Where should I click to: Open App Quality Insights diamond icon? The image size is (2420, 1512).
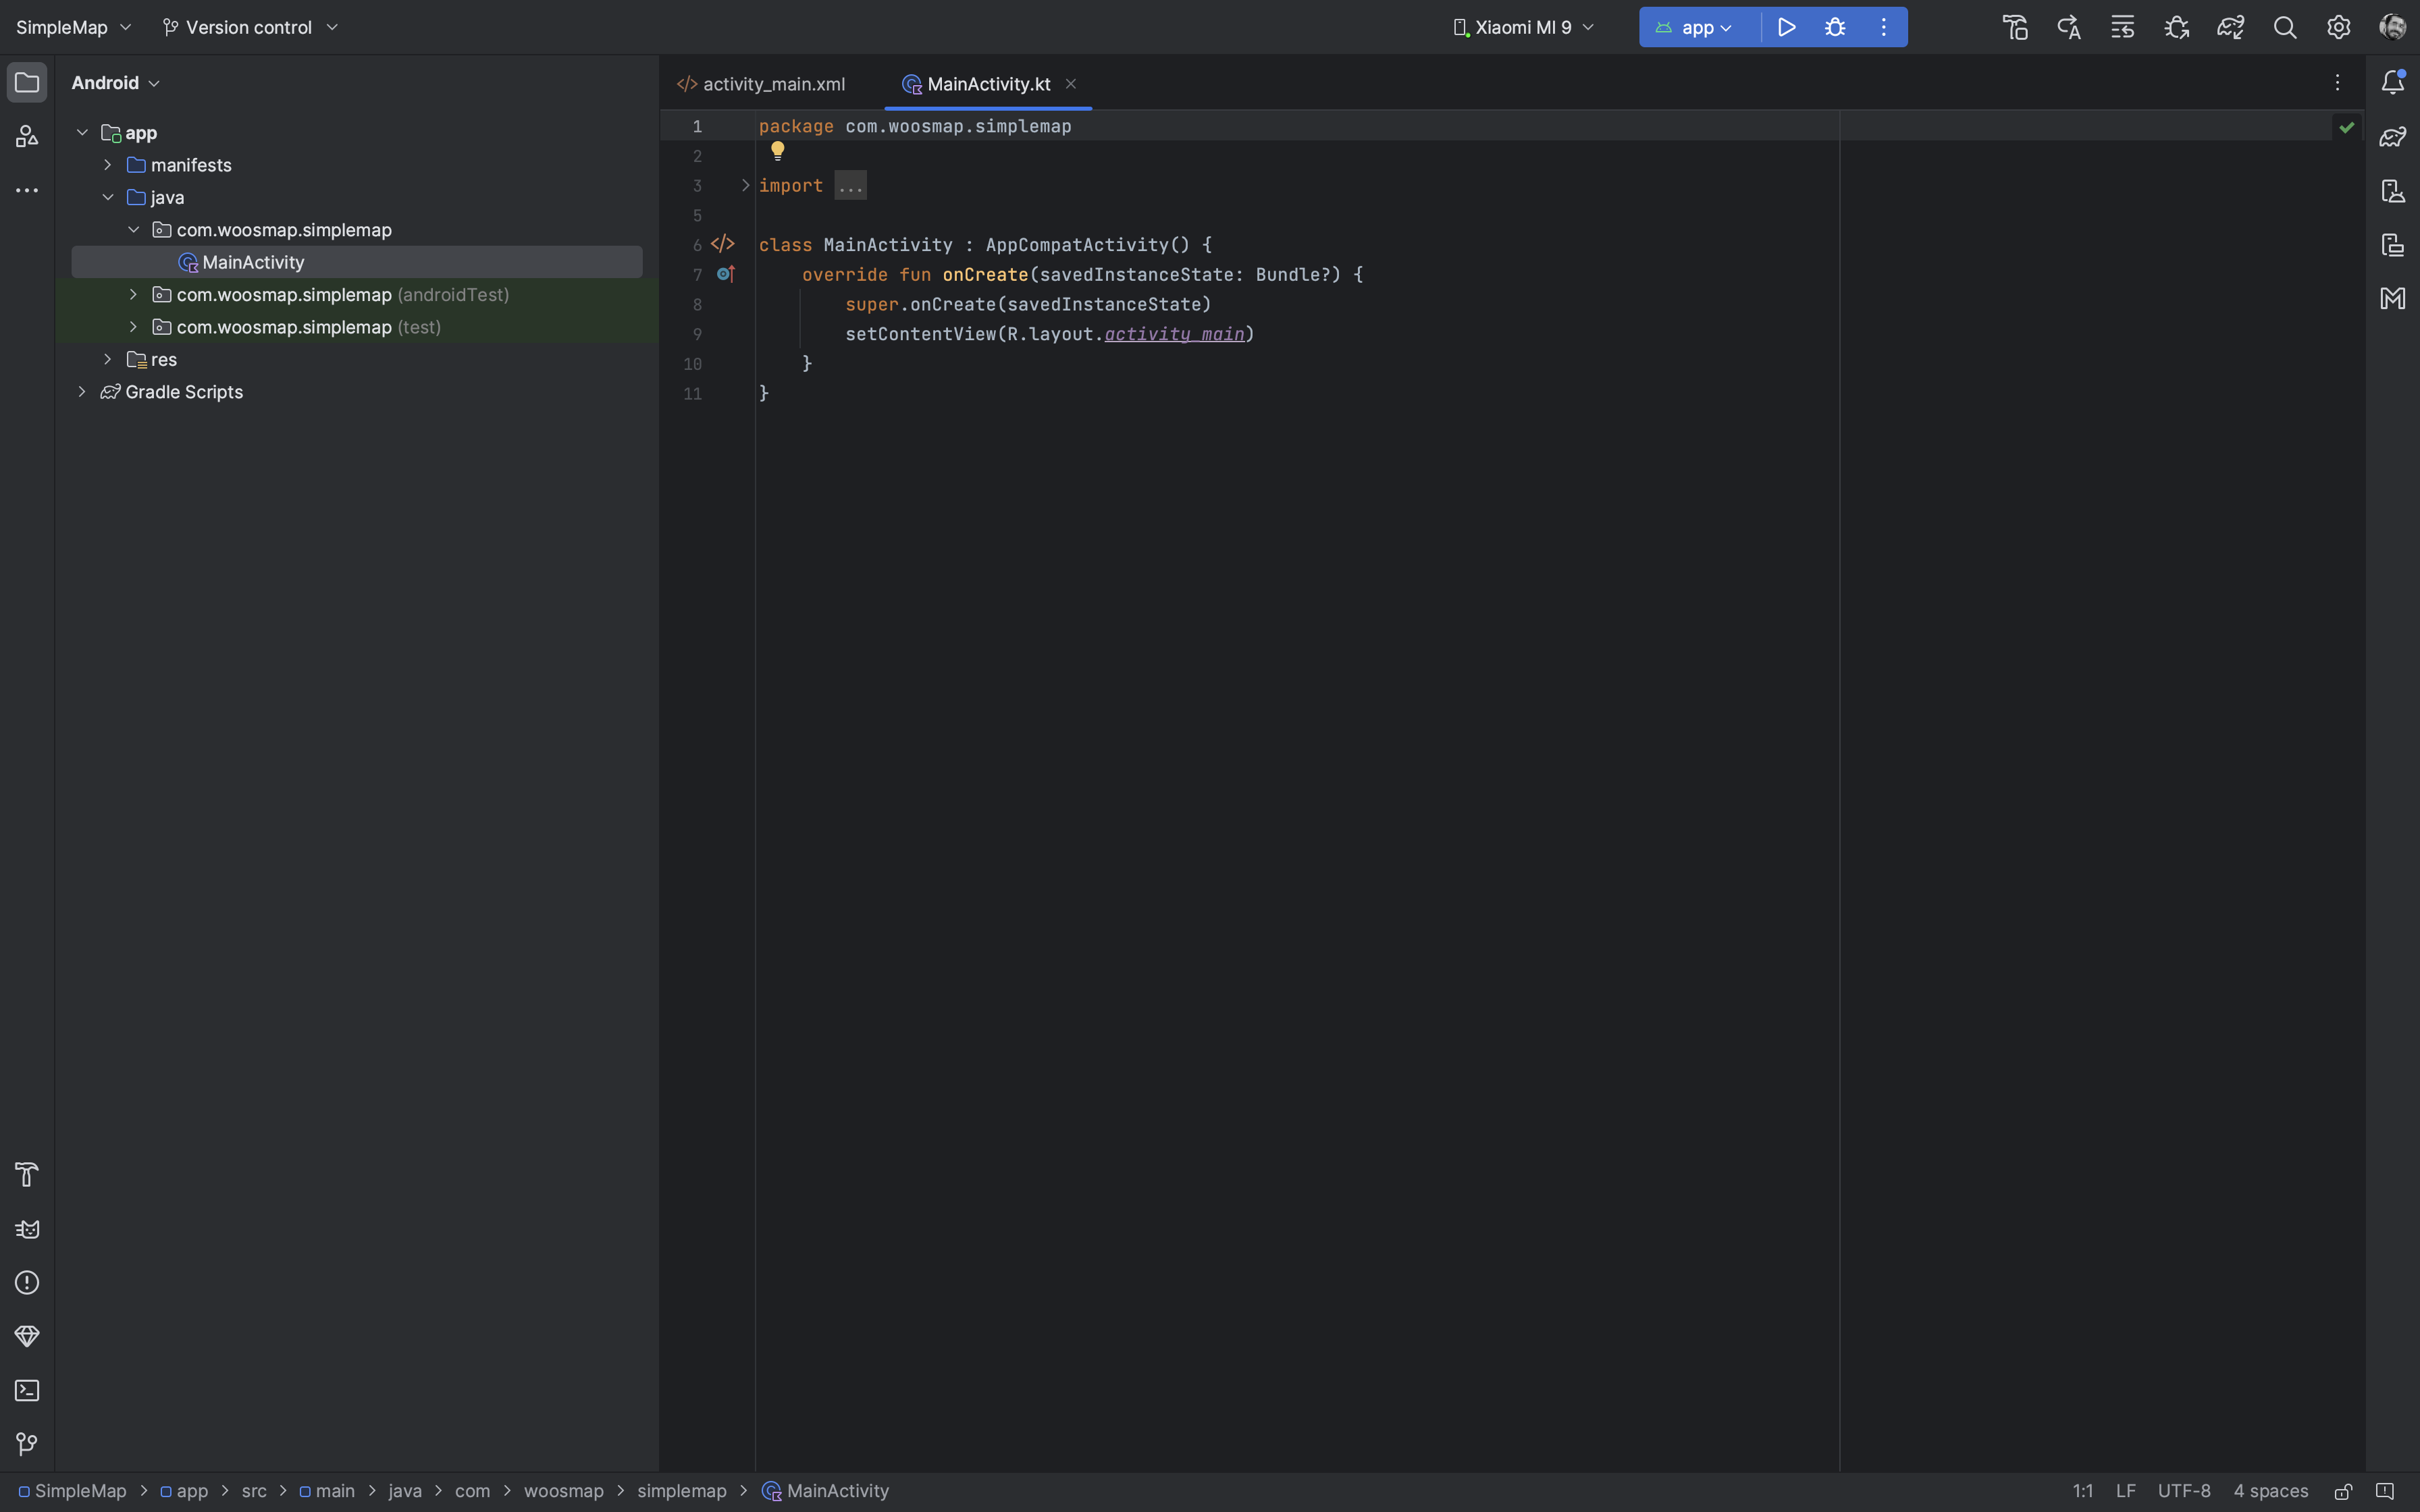coord(27,1337)
